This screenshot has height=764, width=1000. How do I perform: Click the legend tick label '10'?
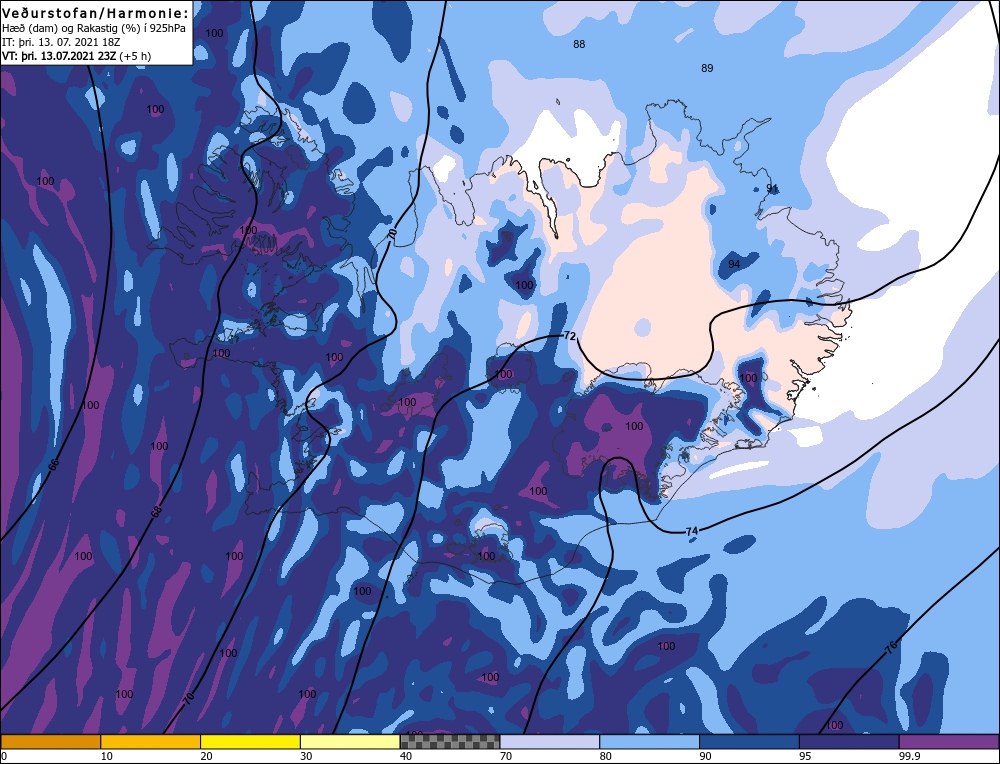[106, 756]
